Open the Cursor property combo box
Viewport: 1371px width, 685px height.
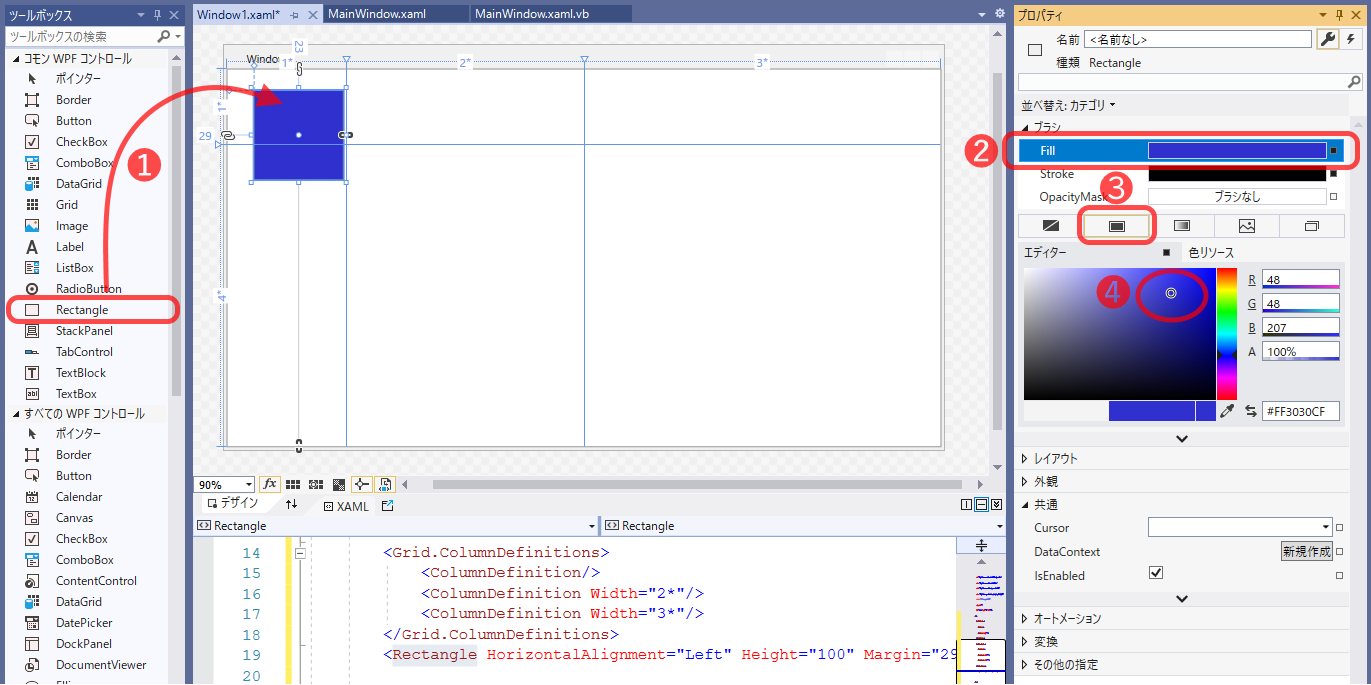tap(1240, 527)
